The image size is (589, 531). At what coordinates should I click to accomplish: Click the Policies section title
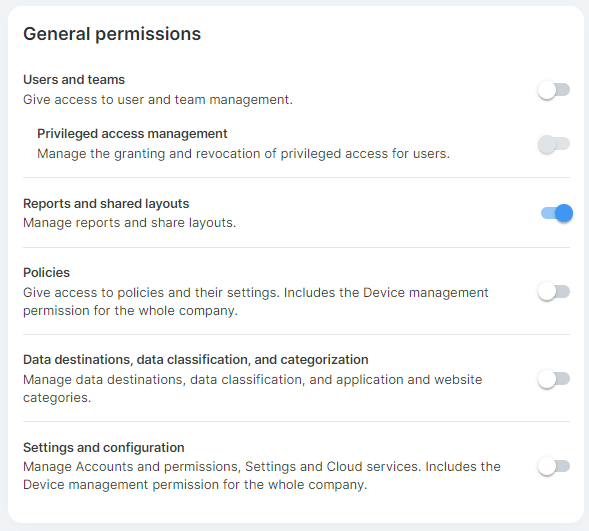(x=47, y=273)
